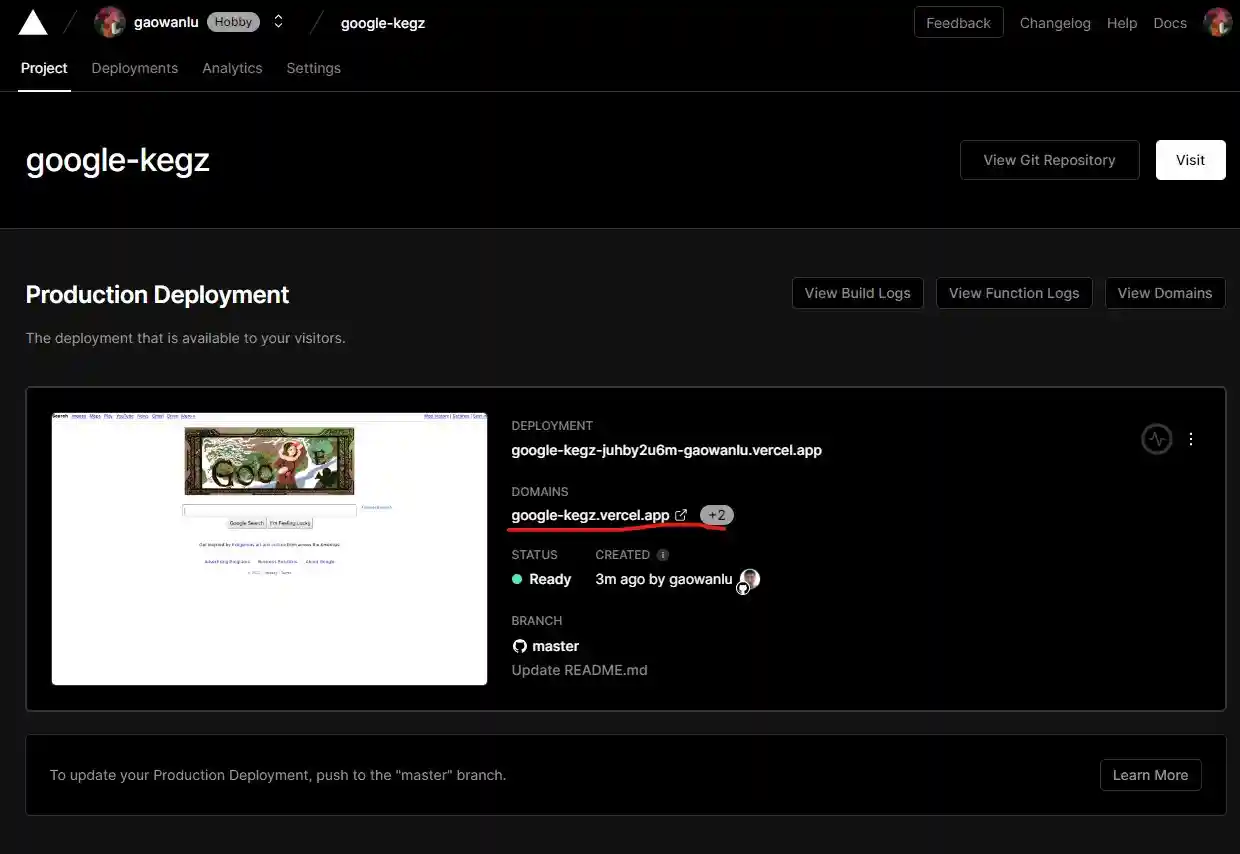The height and width of the screenshot is (854, 1240).
Task: Switch to the Deployments tab
Action: click(x=134, y=68)
